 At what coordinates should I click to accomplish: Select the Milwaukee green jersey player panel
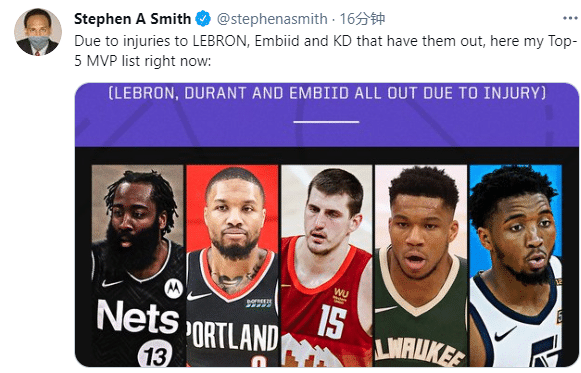pyautogui.click(x=421, y=266)
